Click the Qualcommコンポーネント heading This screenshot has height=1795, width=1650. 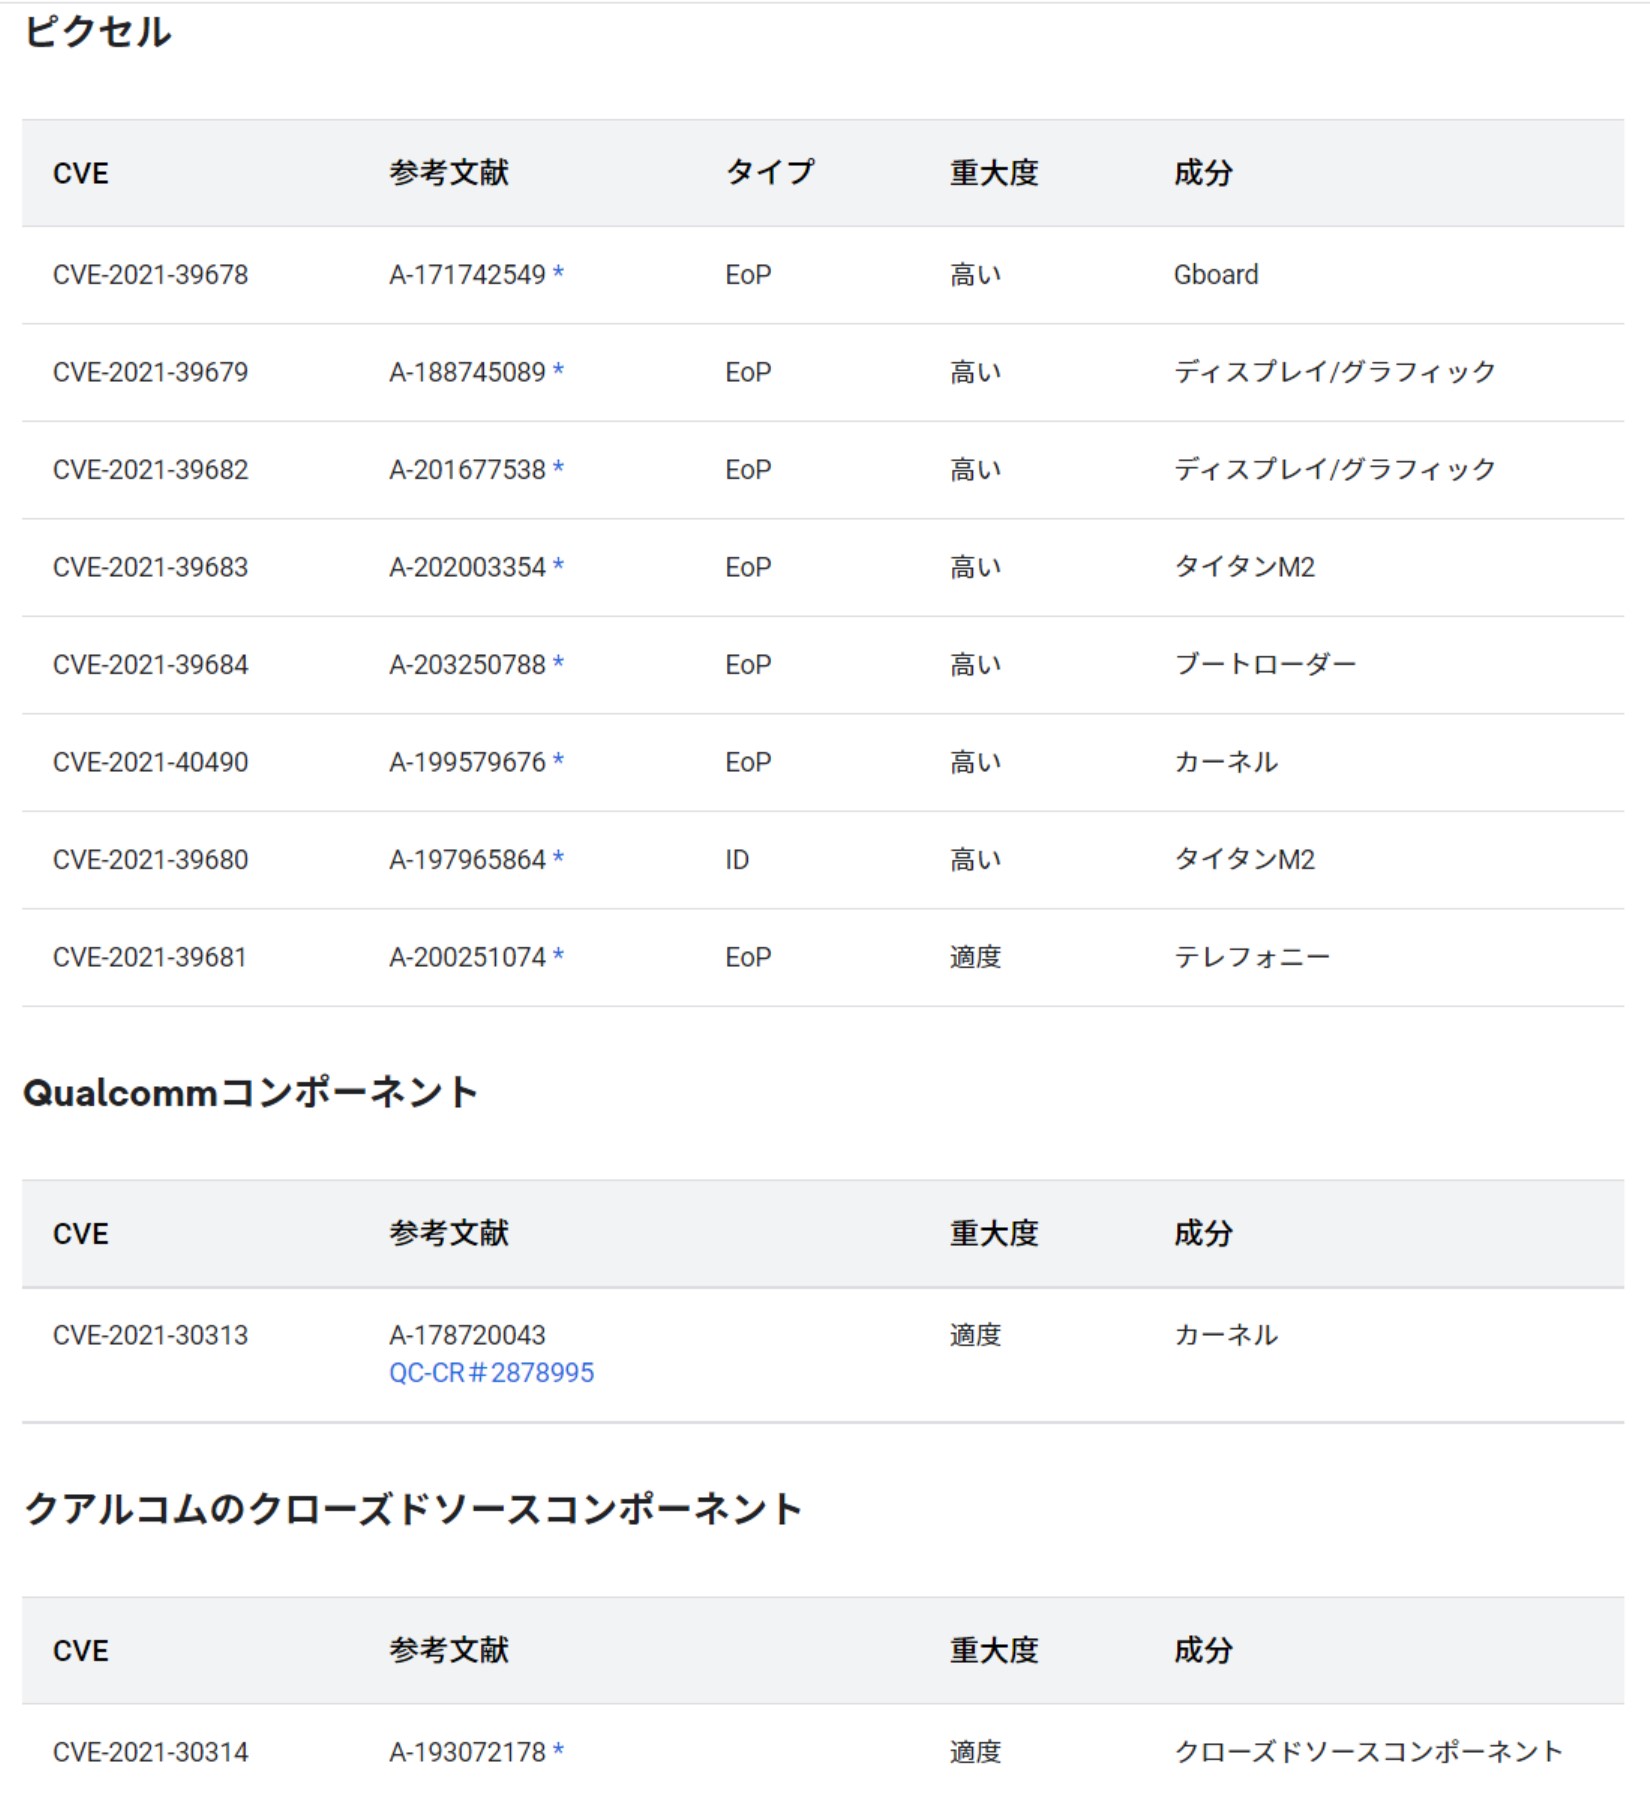point(250,1092)
